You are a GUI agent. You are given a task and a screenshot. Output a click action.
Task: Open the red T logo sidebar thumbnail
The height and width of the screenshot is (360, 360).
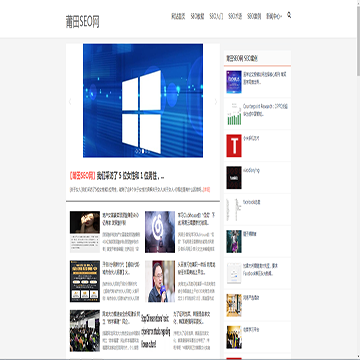(234, 146)
